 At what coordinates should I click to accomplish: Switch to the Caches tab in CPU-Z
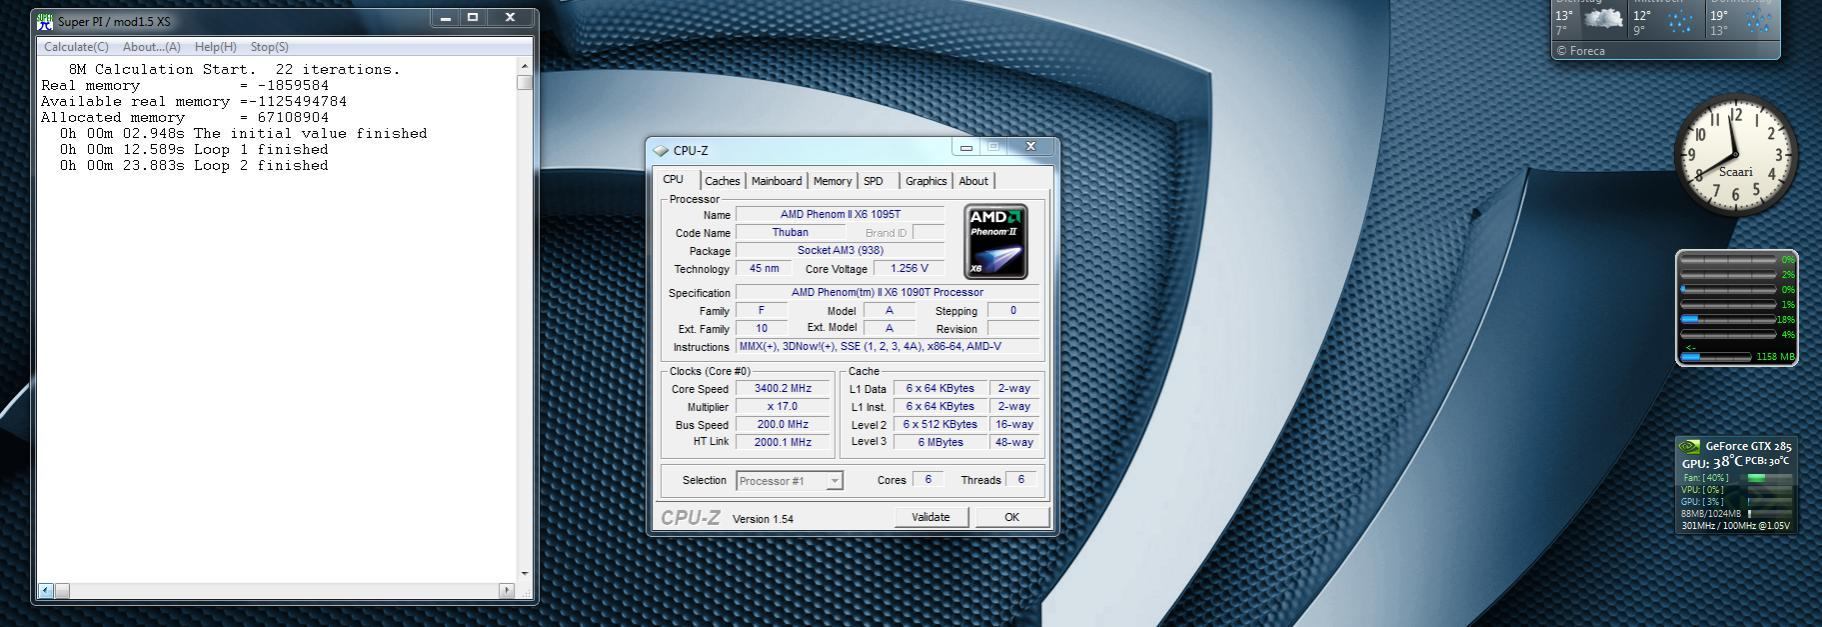722,181
